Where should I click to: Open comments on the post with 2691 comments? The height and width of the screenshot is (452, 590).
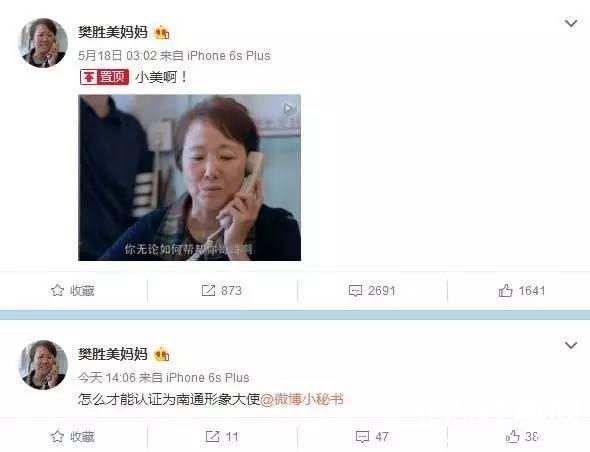372,291
